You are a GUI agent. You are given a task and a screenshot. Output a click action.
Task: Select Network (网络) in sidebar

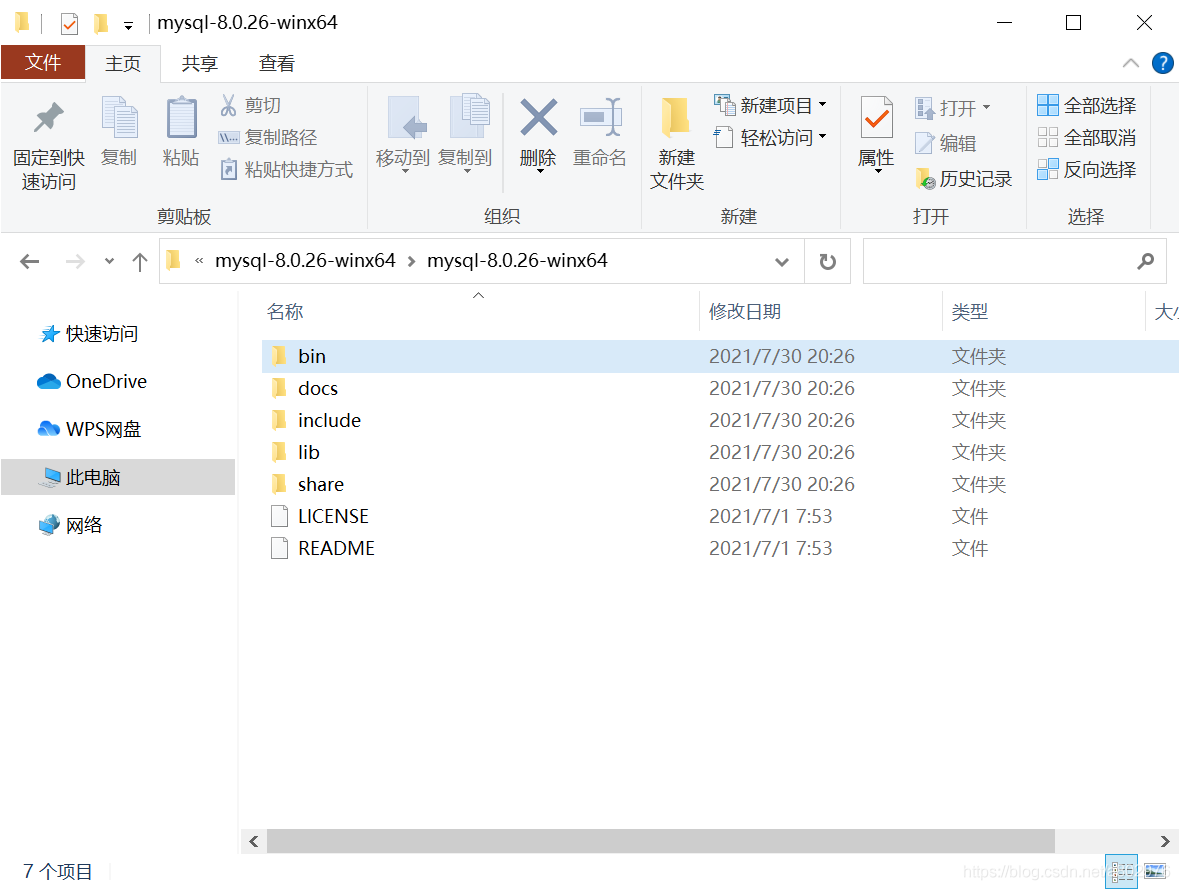pyautogui.click(x=71, y=525)
